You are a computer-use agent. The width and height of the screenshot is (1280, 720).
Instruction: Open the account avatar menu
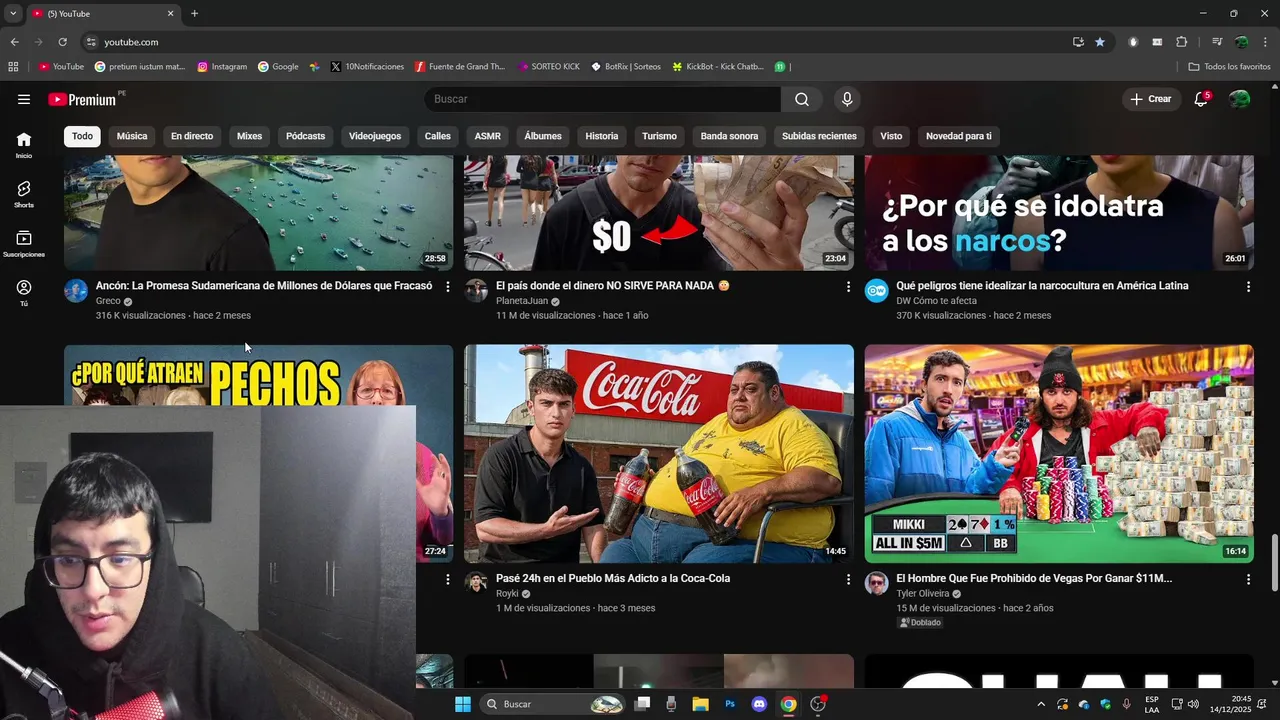pyautogui.click(x=1239, y=99)
